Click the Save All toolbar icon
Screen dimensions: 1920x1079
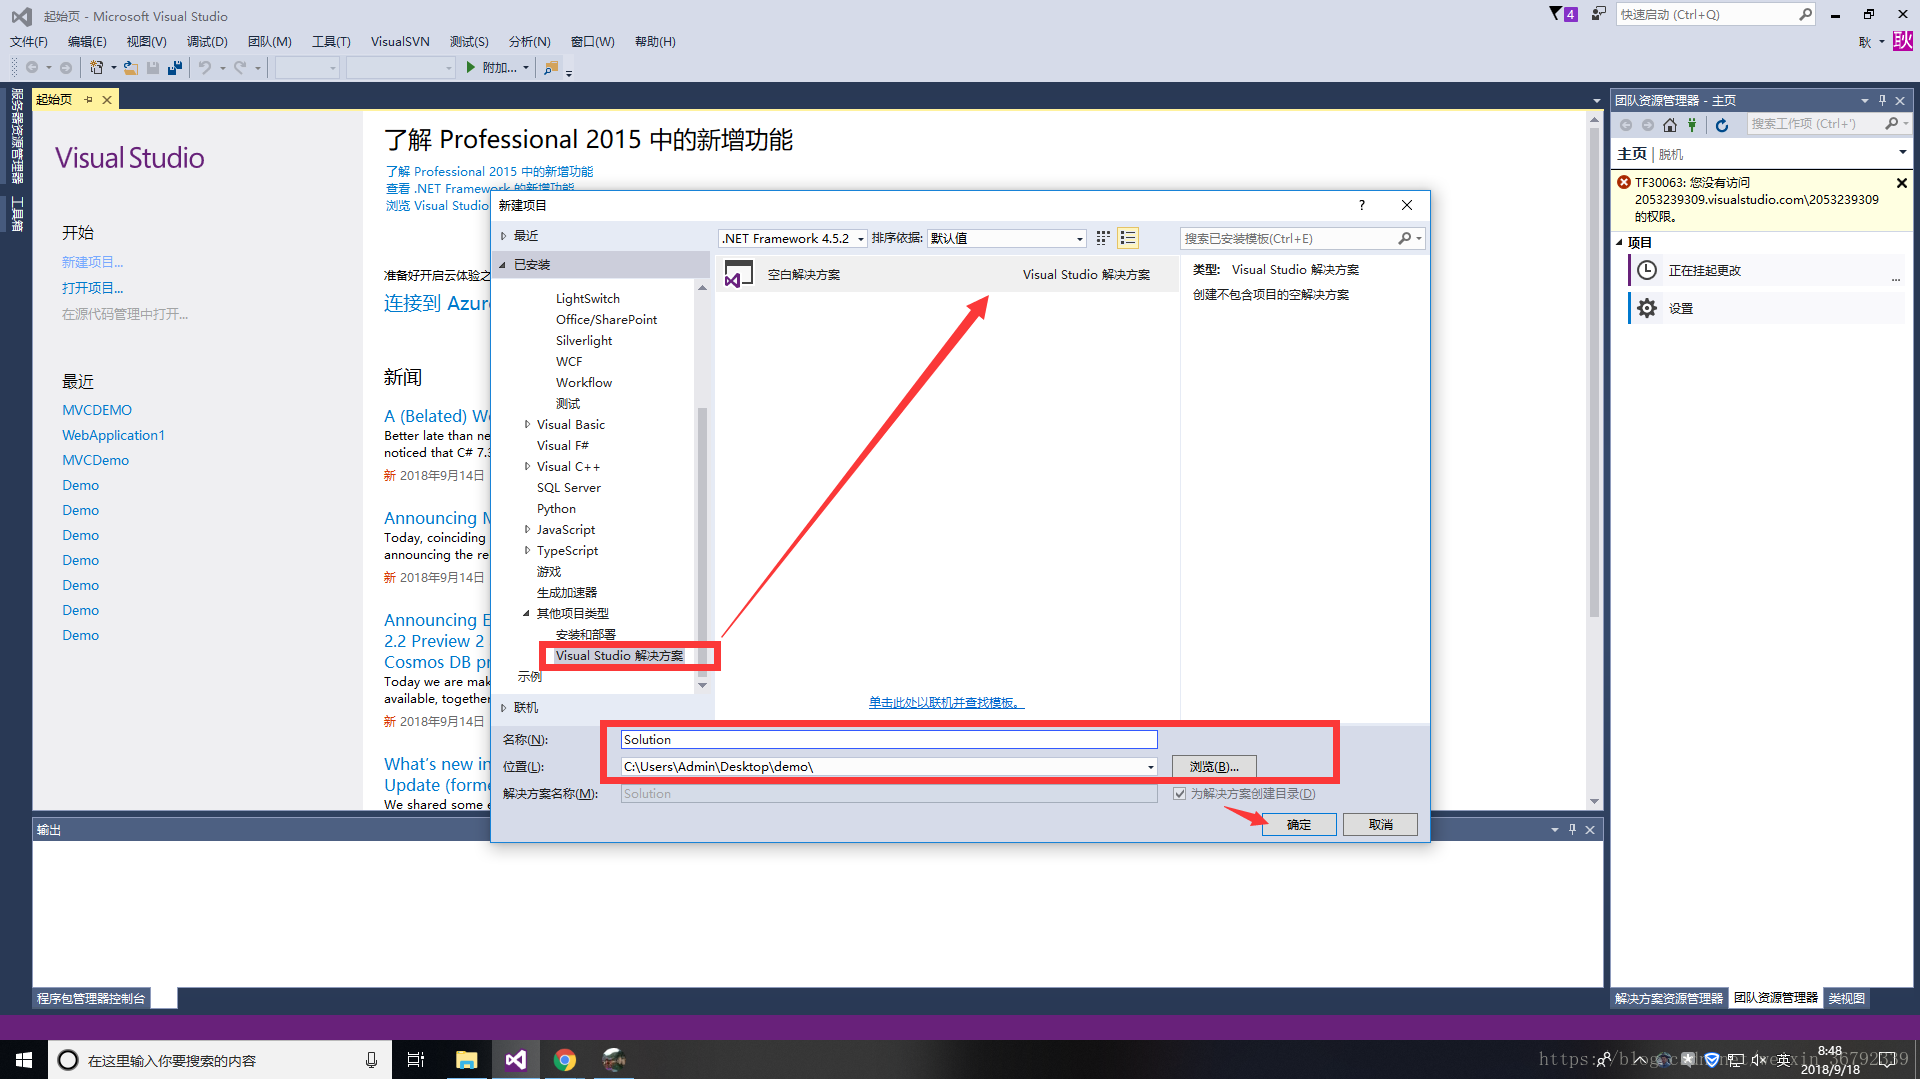[x=175, y=67]
